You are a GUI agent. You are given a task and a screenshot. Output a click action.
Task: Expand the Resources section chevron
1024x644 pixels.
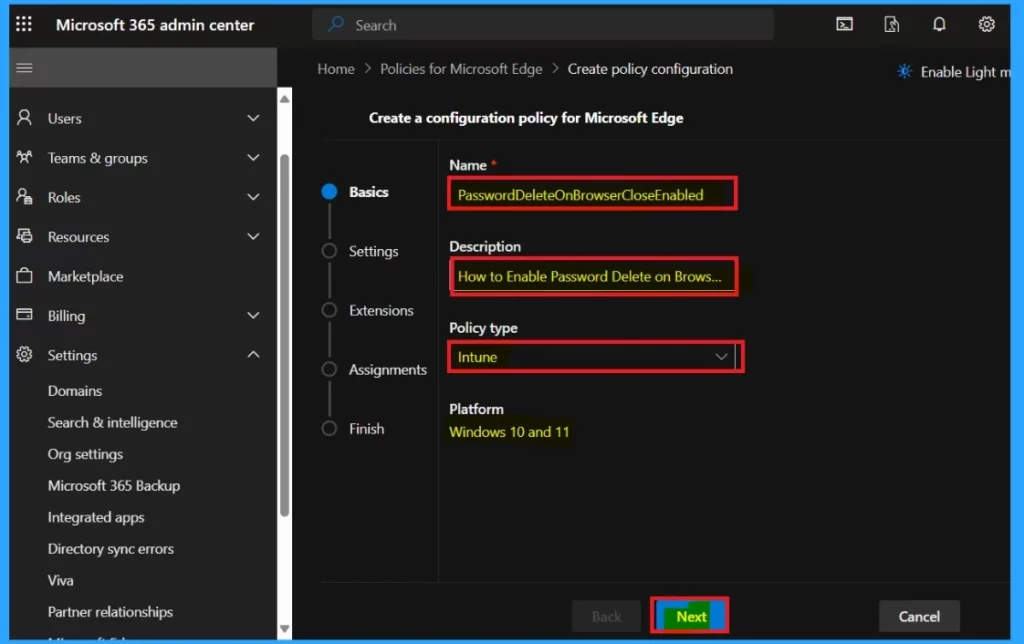(253, 236)
